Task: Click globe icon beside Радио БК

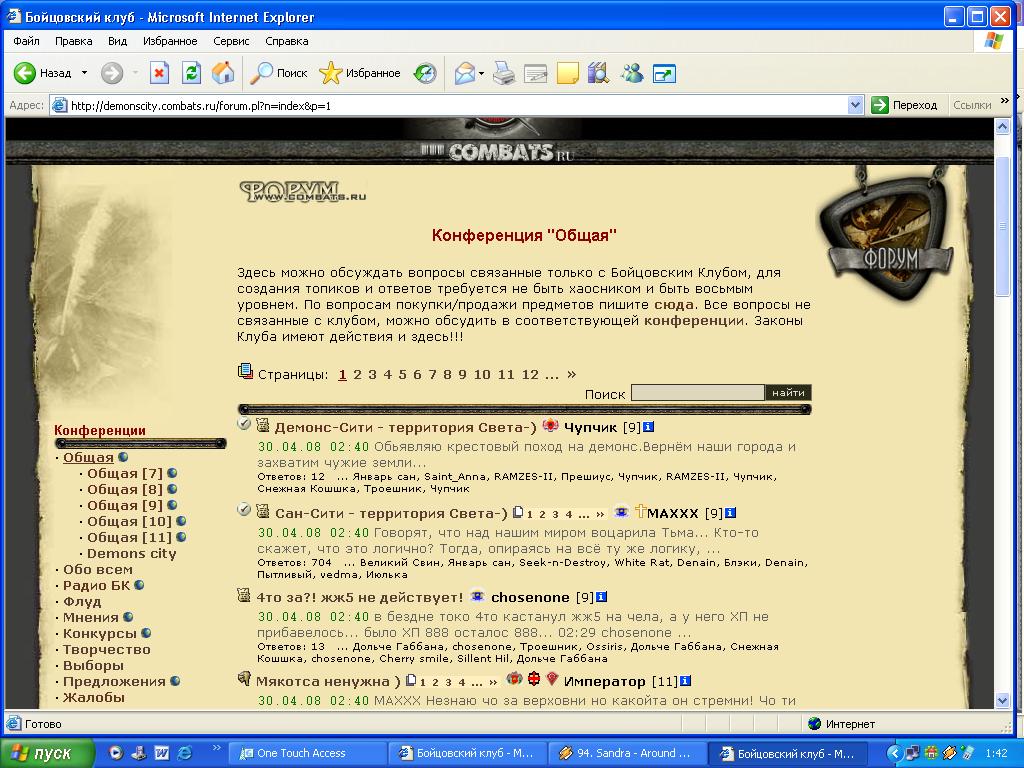Action: [x=138, y=585]
